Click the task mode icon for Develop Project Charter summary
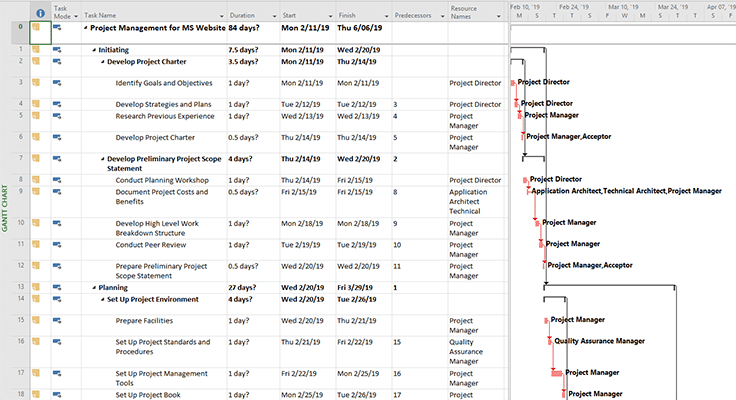 click(57, 61)
